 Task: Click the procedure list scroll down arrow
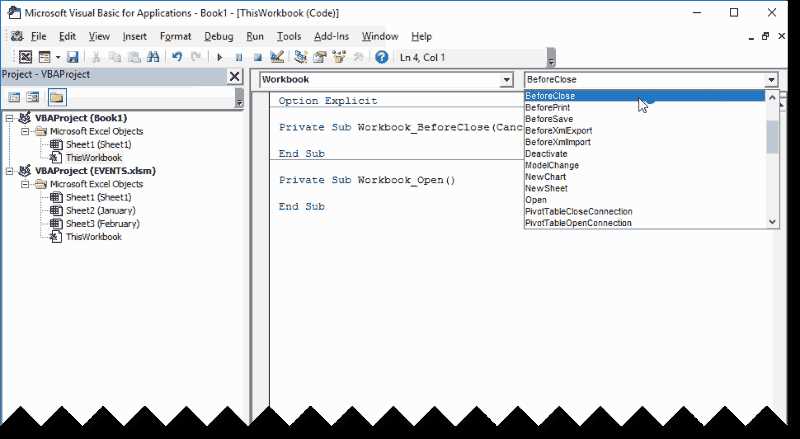coord(772,222)
